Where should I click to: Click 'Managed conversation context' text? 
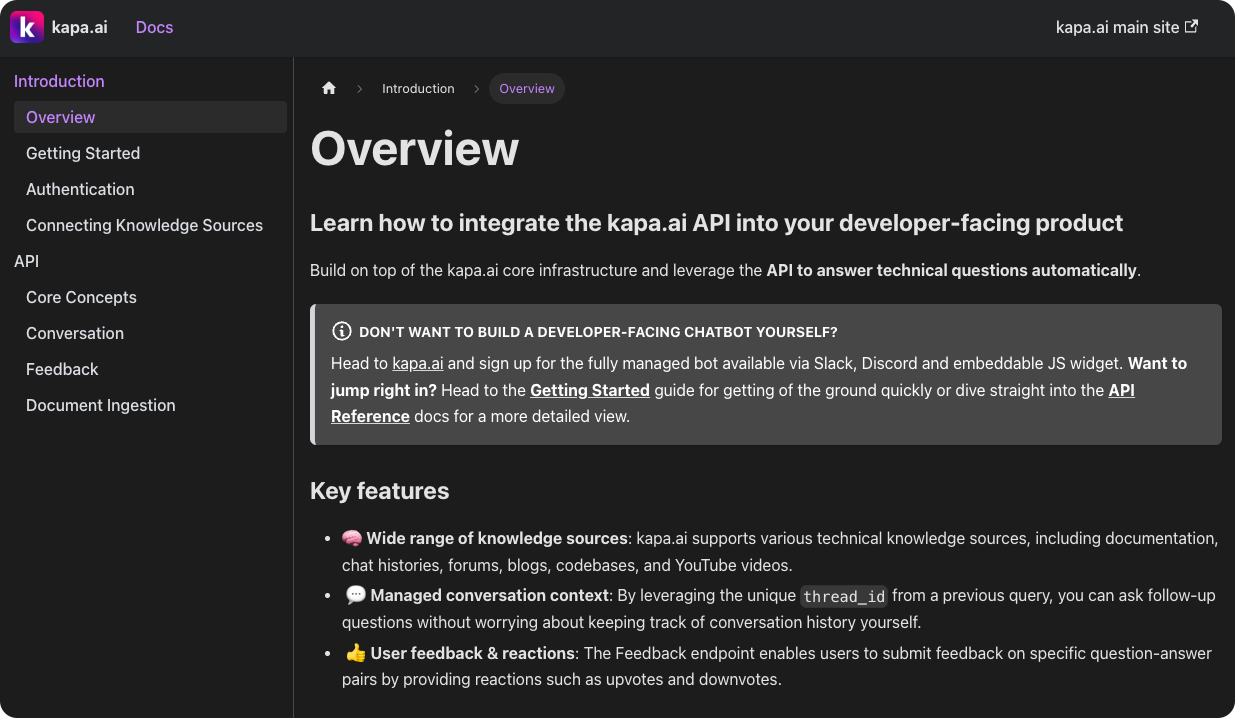(490, 595)
